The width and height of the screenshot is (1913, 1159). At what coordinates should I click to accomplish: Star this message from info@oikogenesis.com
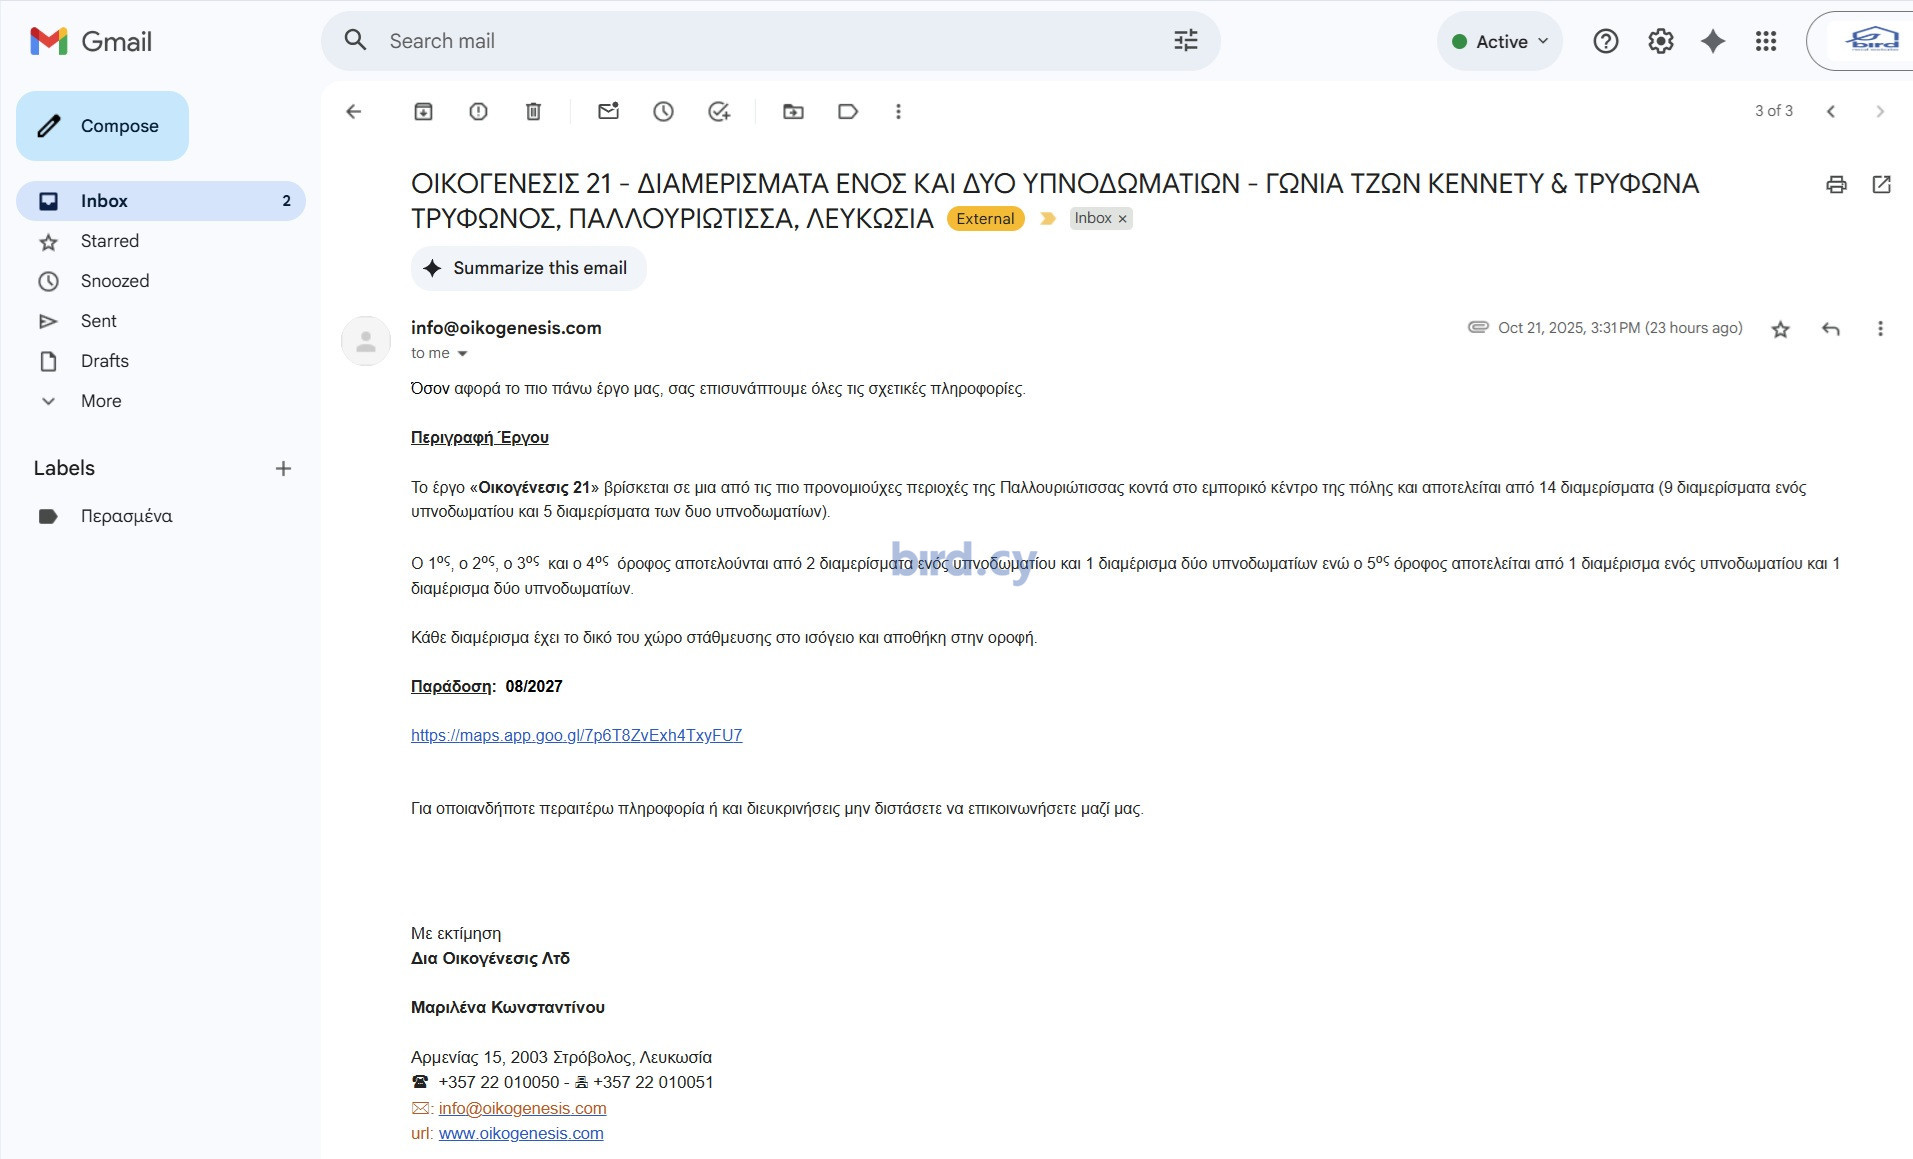[1780, 329]
